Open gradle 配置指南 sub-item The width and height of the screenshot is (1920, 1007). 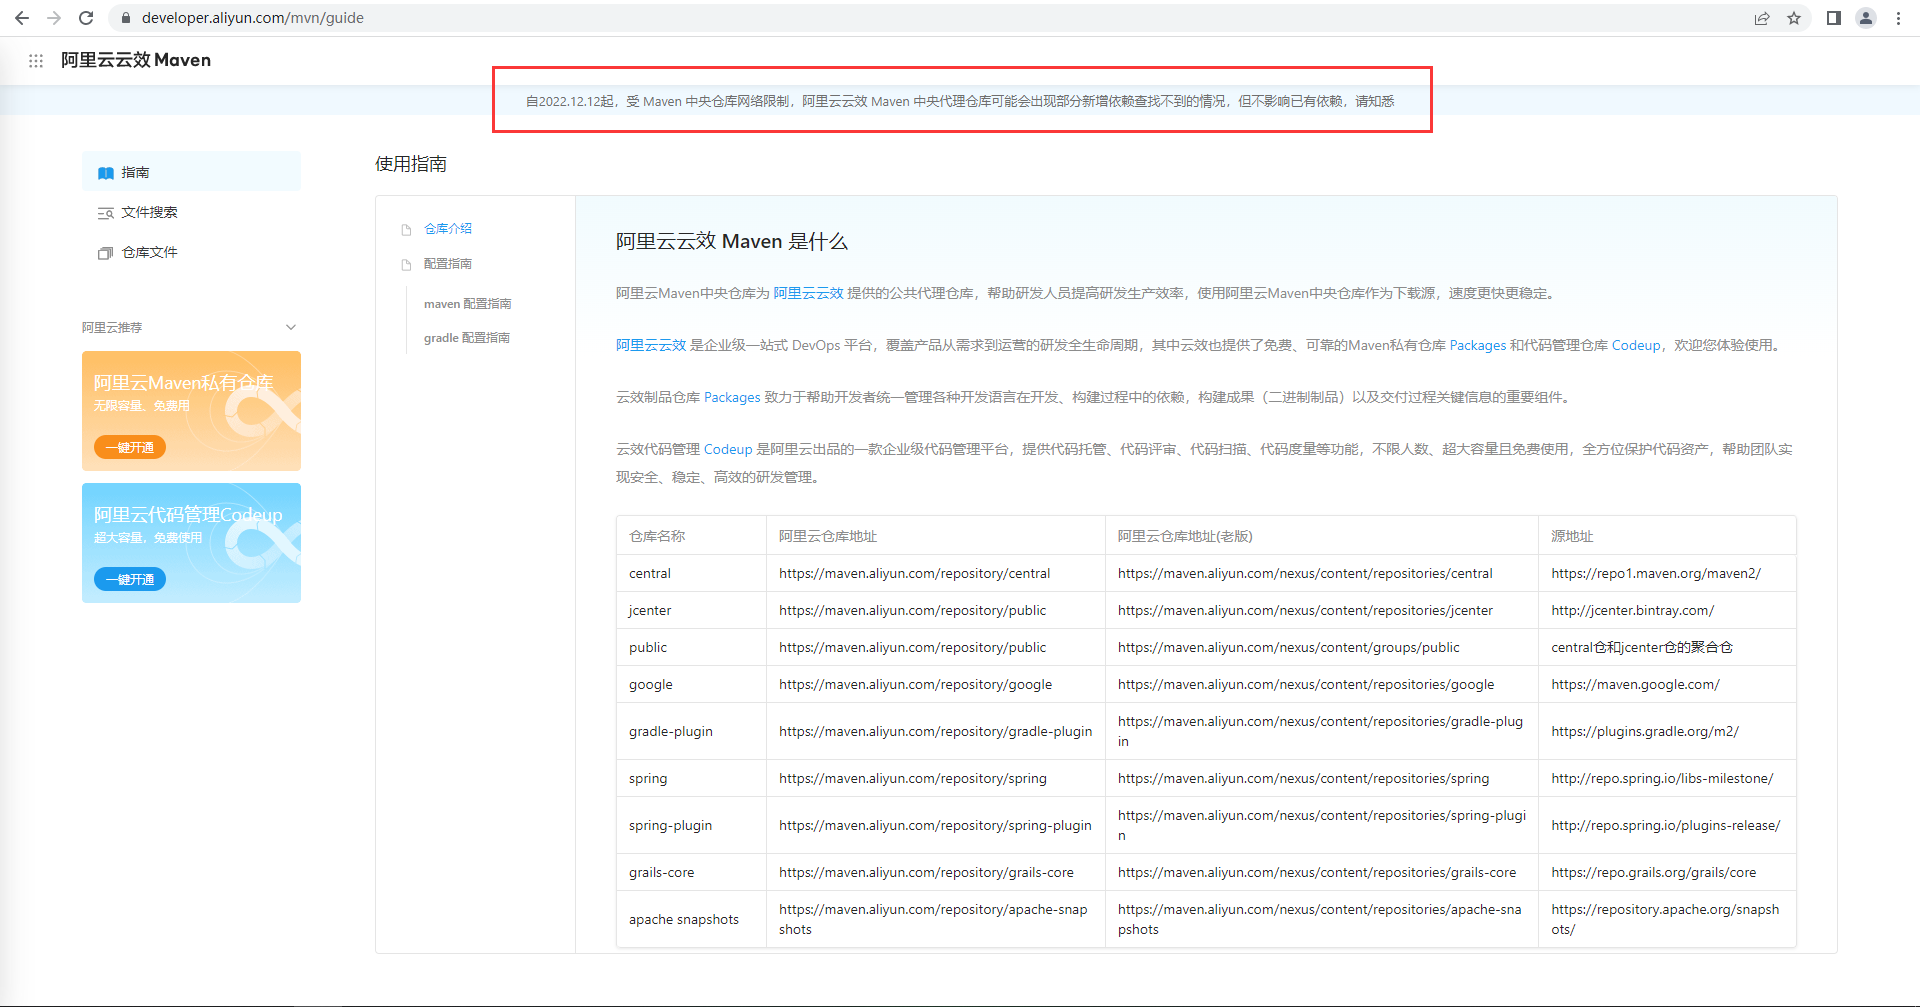tap(467, 337)
